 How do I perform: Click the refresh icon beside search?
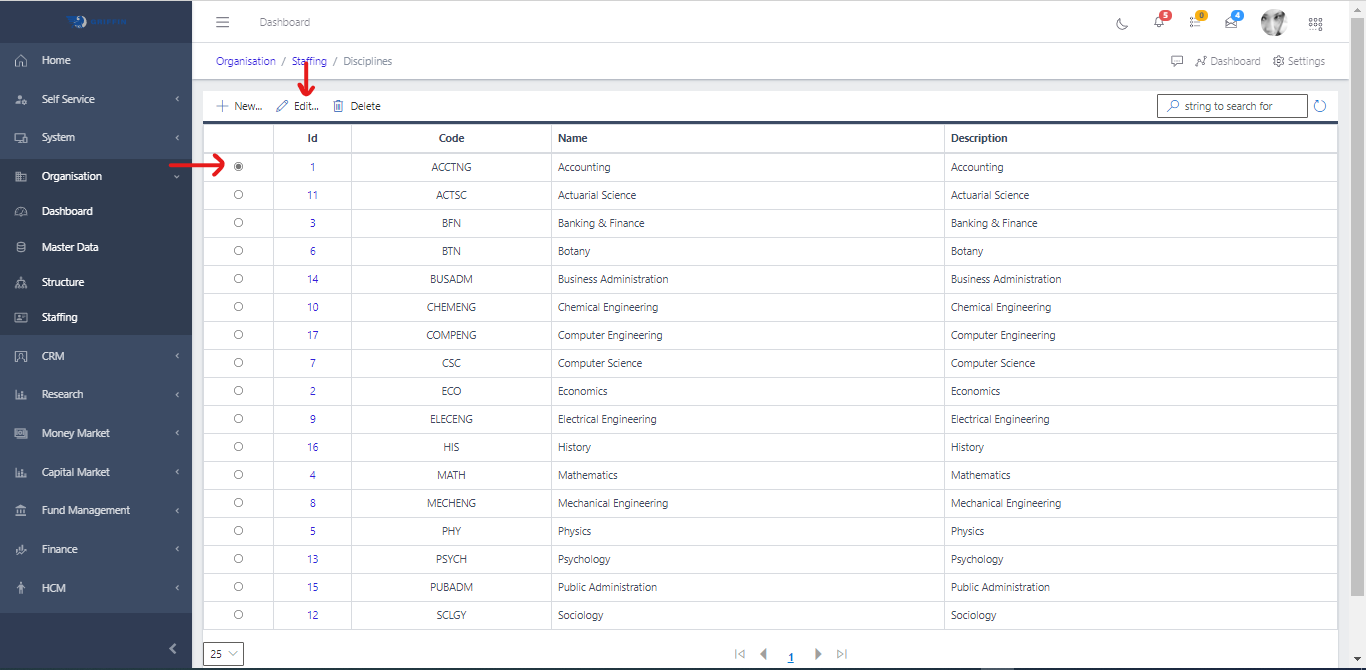1320,106
